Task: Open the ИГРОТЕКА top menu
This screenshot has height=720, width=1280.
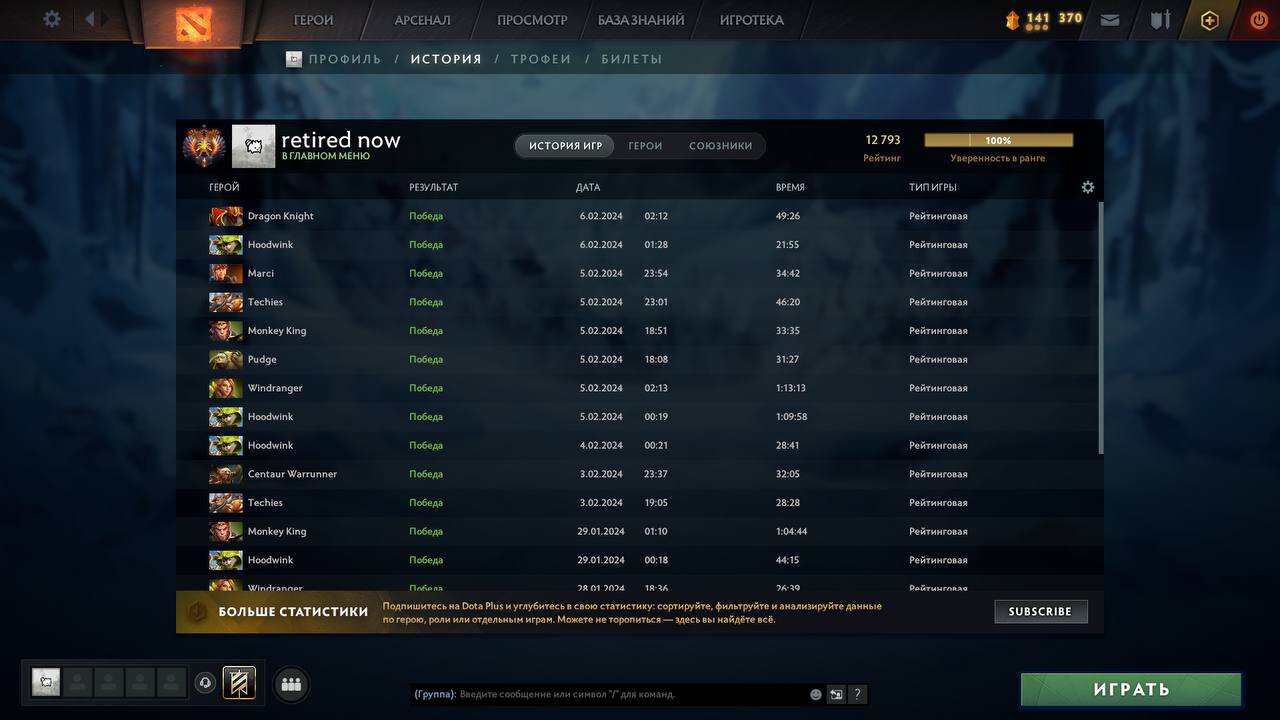Action: point(752,20)
